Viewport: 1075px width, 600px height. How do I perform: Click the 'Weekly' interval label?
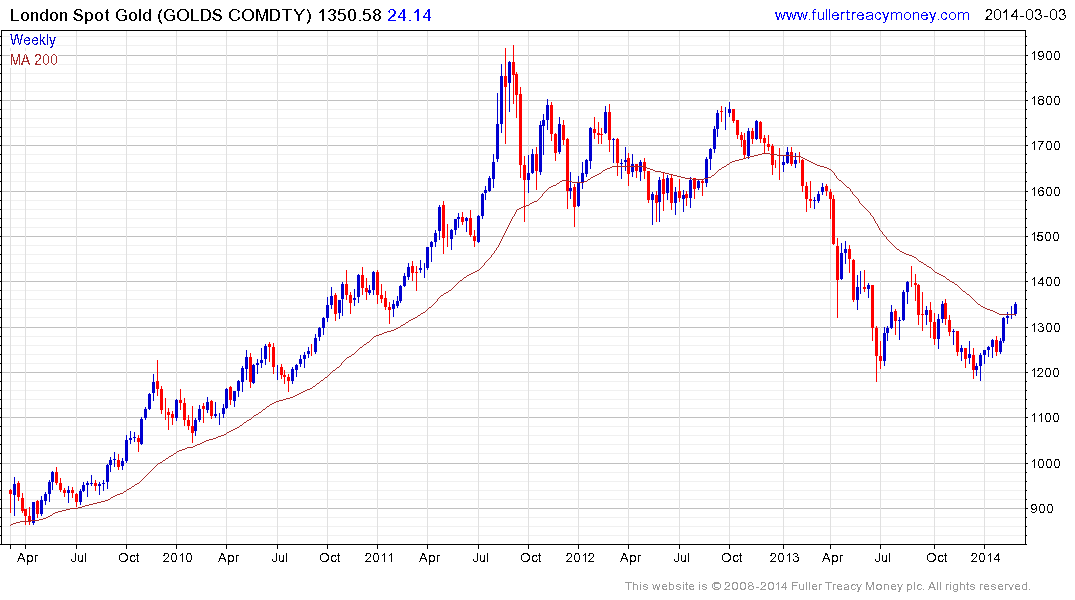(x=33, y=40)
